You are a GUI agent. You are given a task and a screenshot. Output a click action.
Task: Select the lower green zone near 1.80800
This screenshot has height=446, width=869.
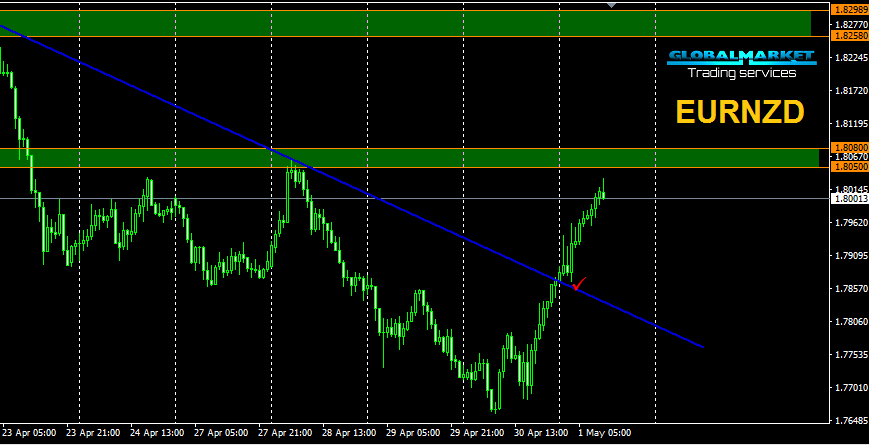409,158
